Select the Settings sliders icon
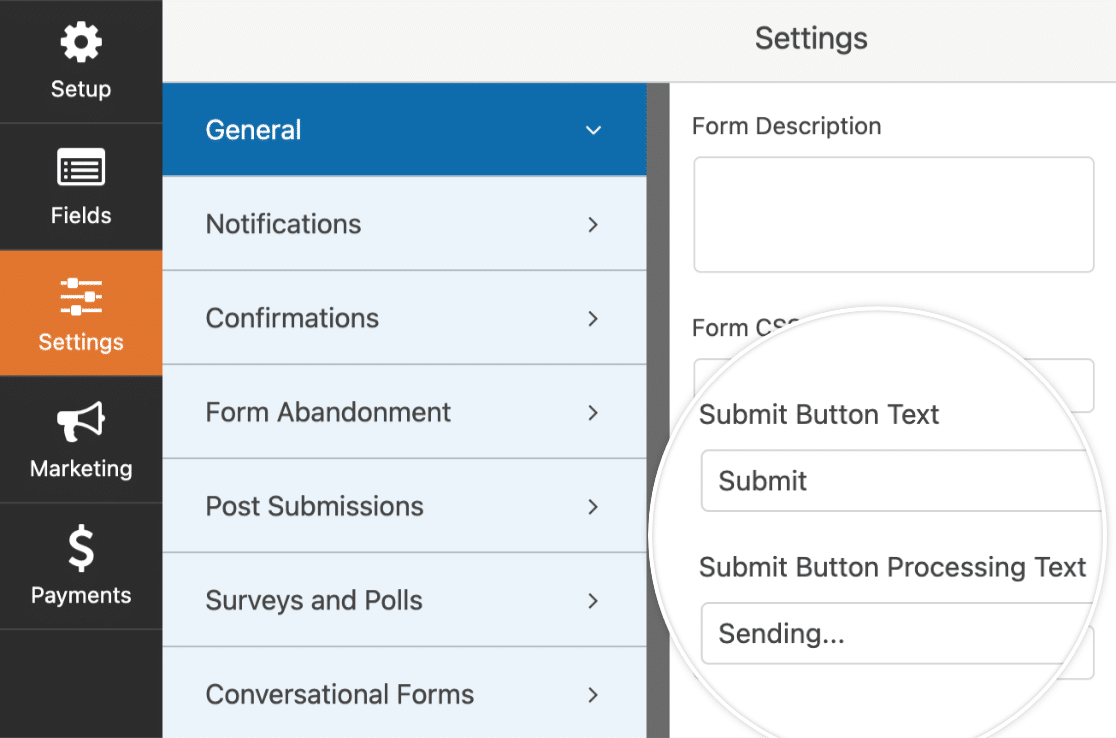The width and height of the screenshot is (1116, 738). point(80,295)
